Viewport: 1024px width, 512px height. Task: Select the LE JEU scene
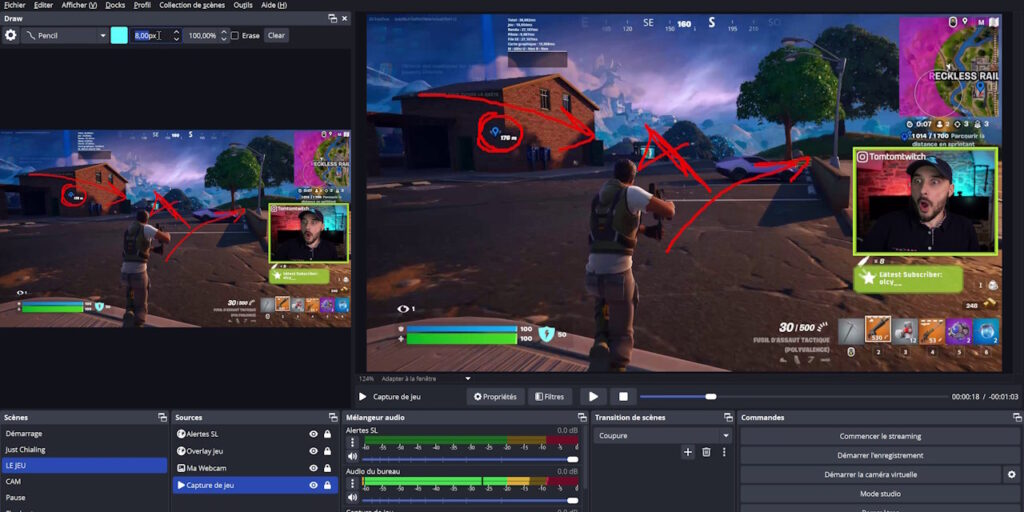pos(84,466)
